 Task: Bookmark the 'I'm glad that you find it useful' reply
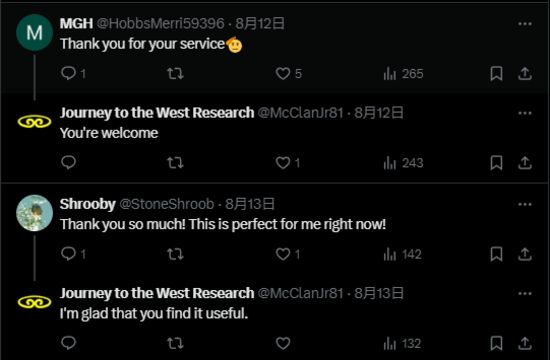496,343
